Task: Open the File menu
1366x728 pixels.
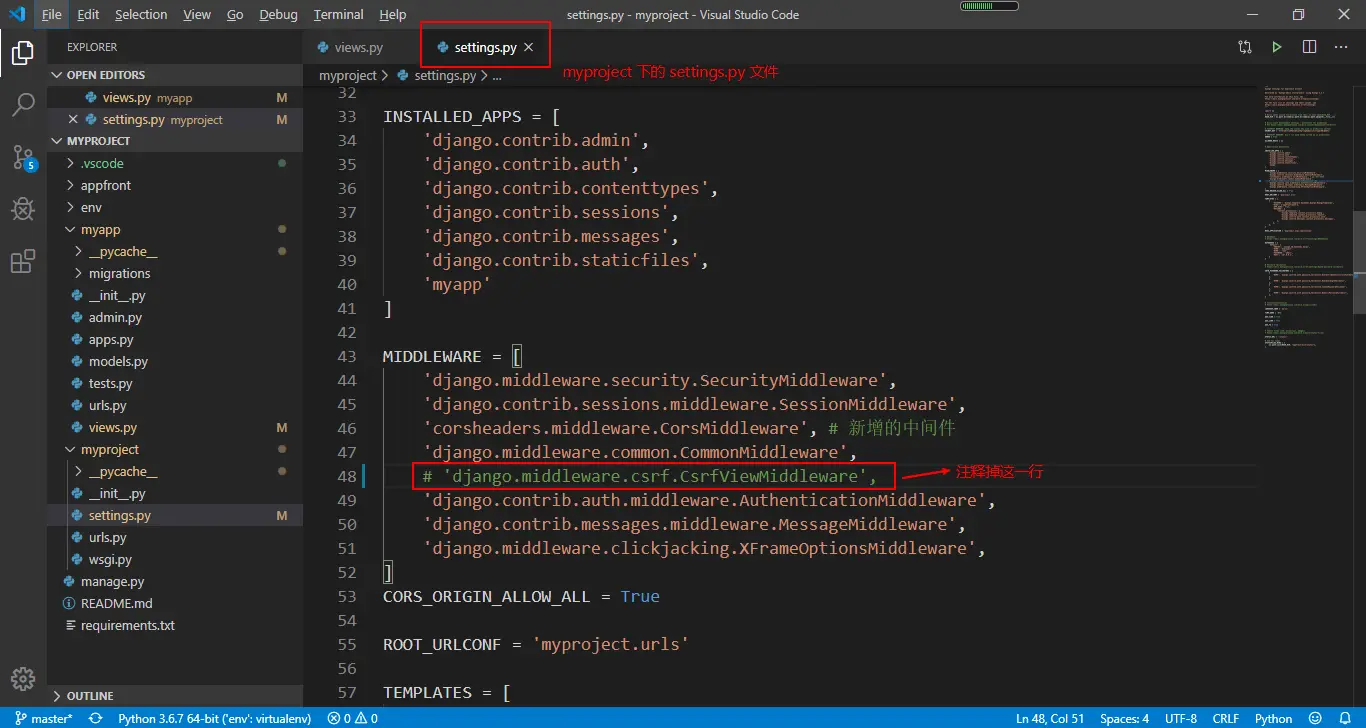Action: click(52, 15)
